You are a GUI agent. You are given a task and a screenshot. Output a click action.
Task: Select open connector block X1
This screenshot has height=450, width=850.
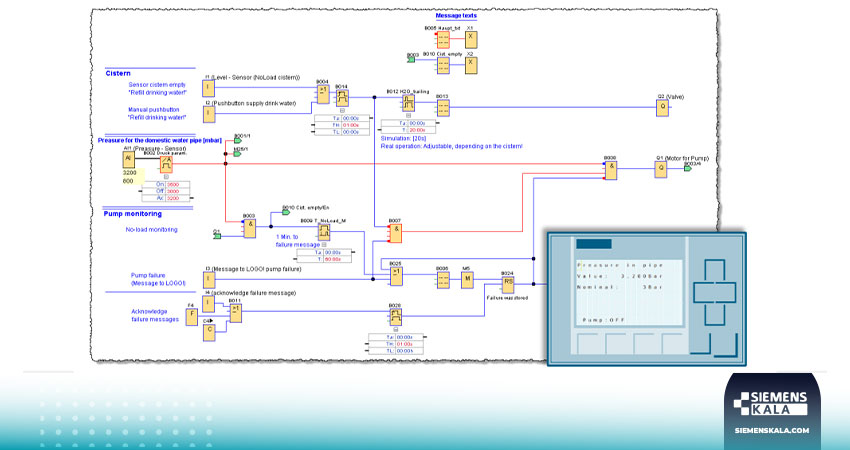471,40
